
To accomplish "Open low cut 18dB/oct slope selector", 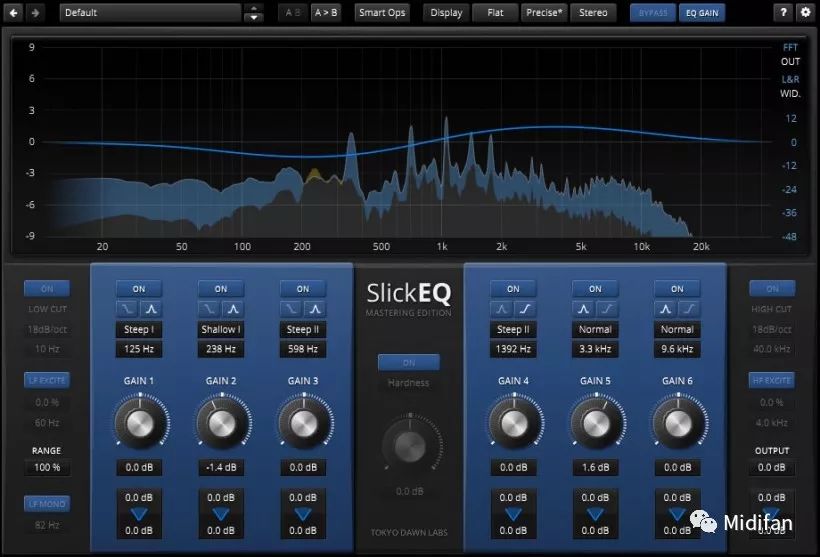I will (47, 329).
